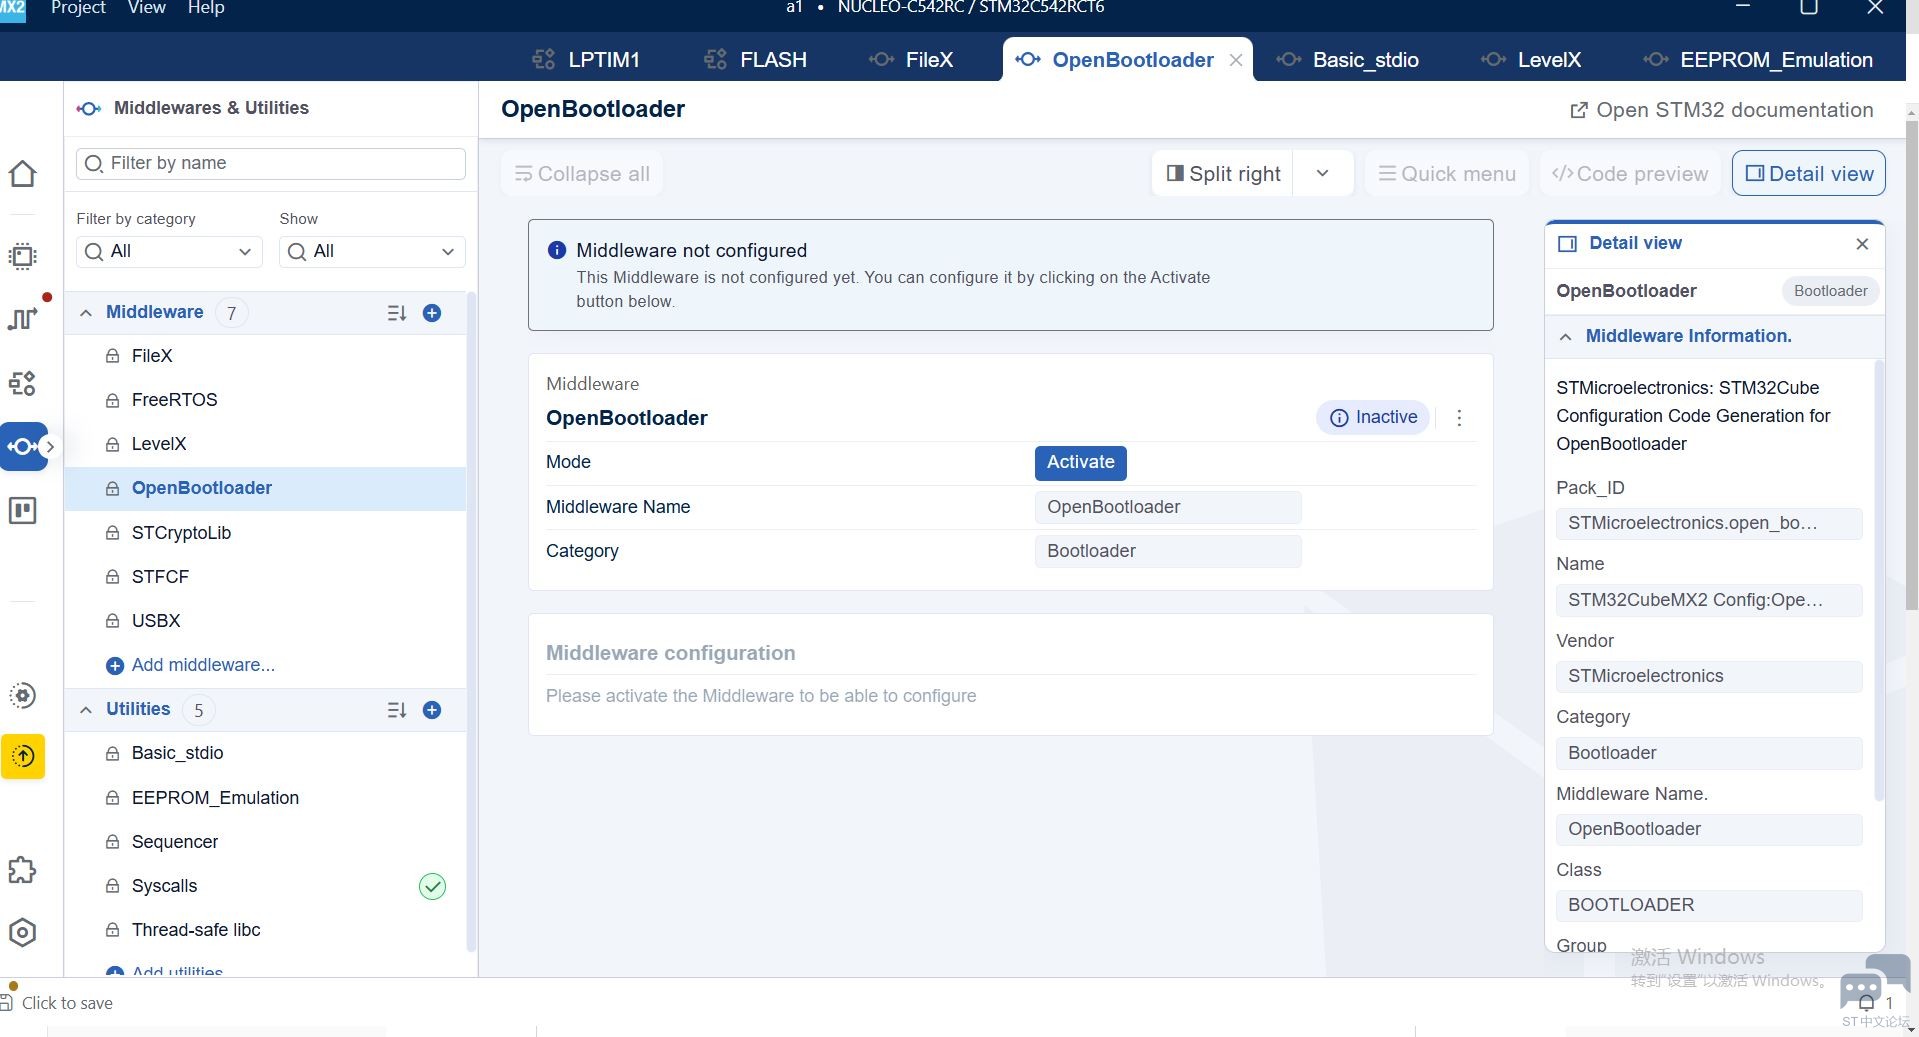Collapse the Middleware Information section
The width and height of the screenshot is (1919, 1037).
click(x=1566, y=337)
